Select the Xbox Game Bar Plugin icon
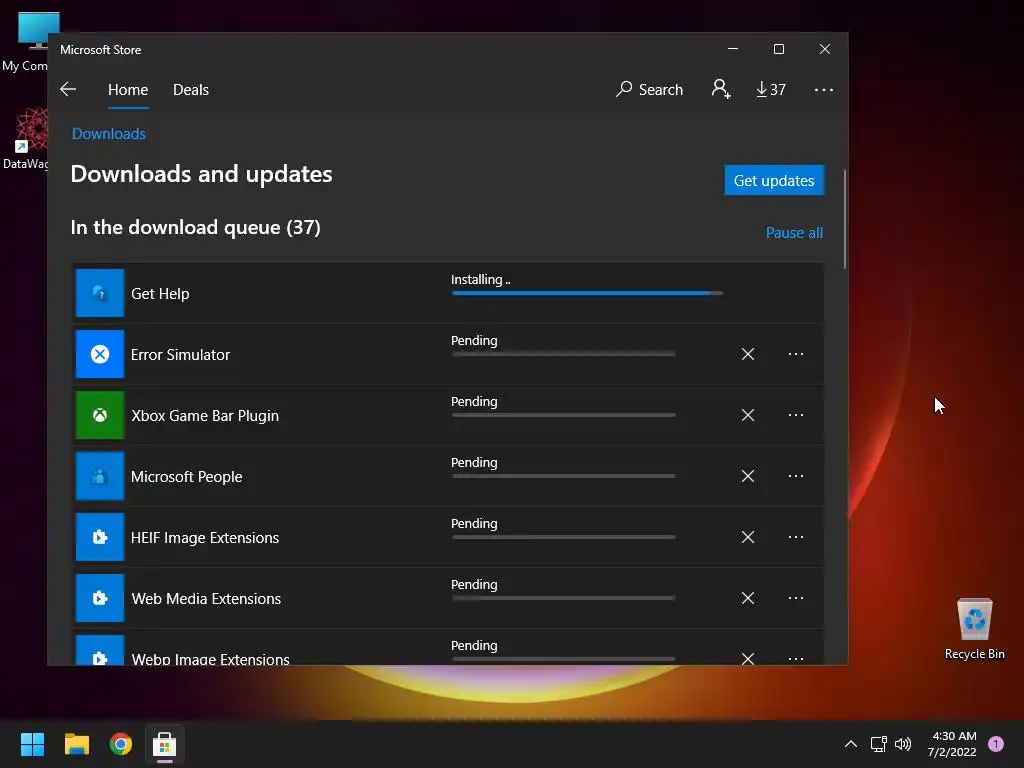Screen dimensions: 1024x768 [x=100, y=415]
